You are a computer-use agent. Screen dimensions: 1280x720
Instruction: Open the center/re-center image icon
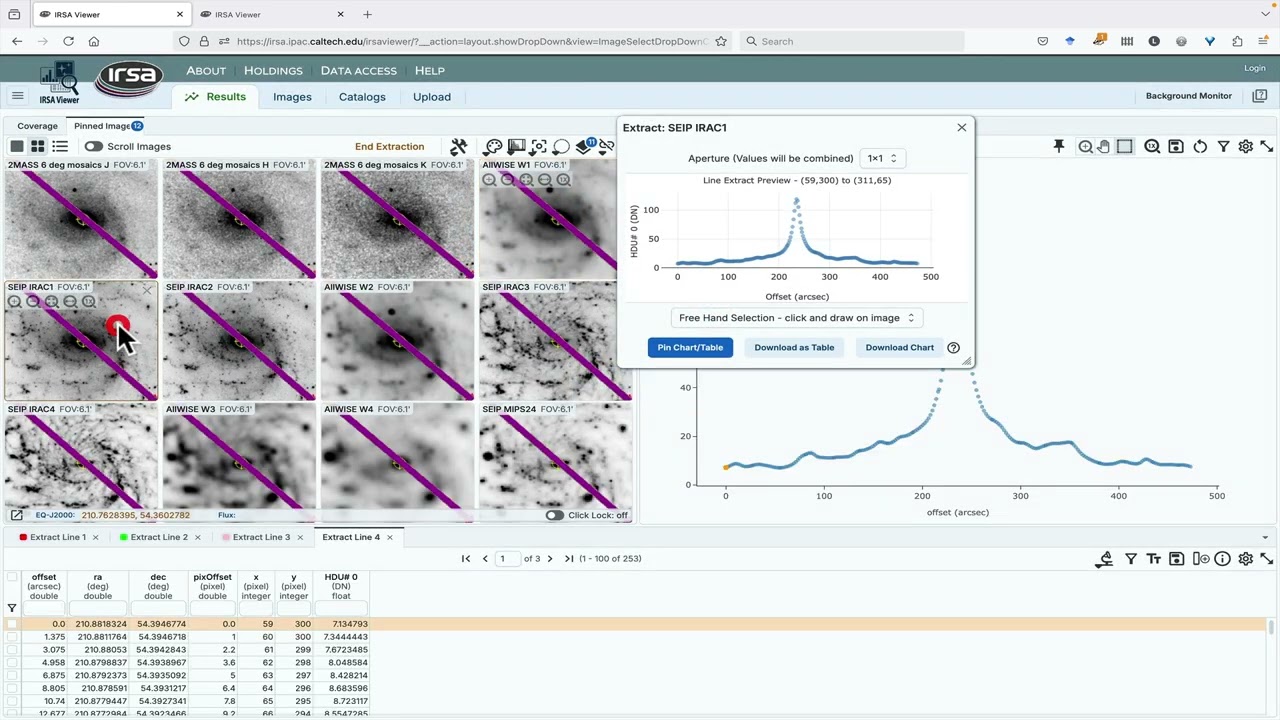[539, 147]
